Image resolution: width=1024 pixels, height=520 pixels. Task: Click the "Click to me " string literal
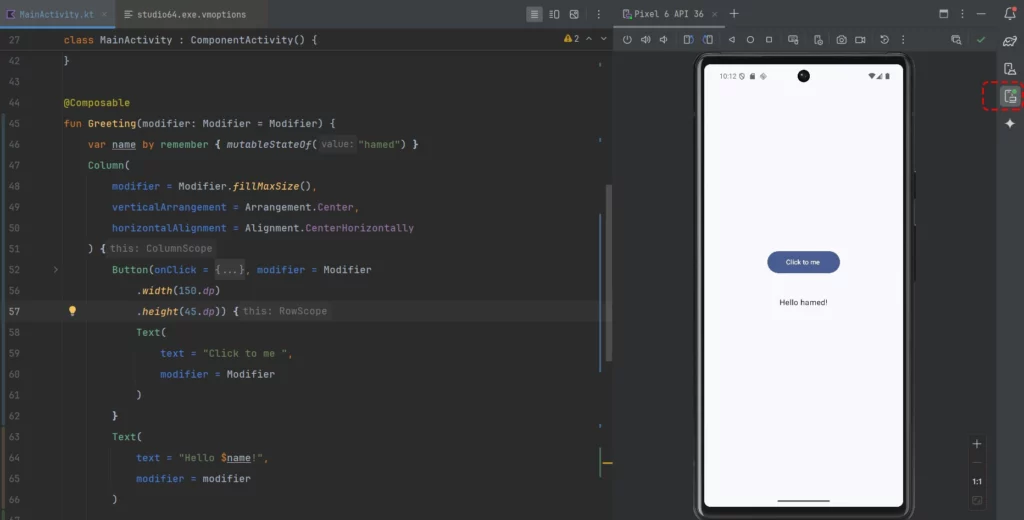coord(245,353)
